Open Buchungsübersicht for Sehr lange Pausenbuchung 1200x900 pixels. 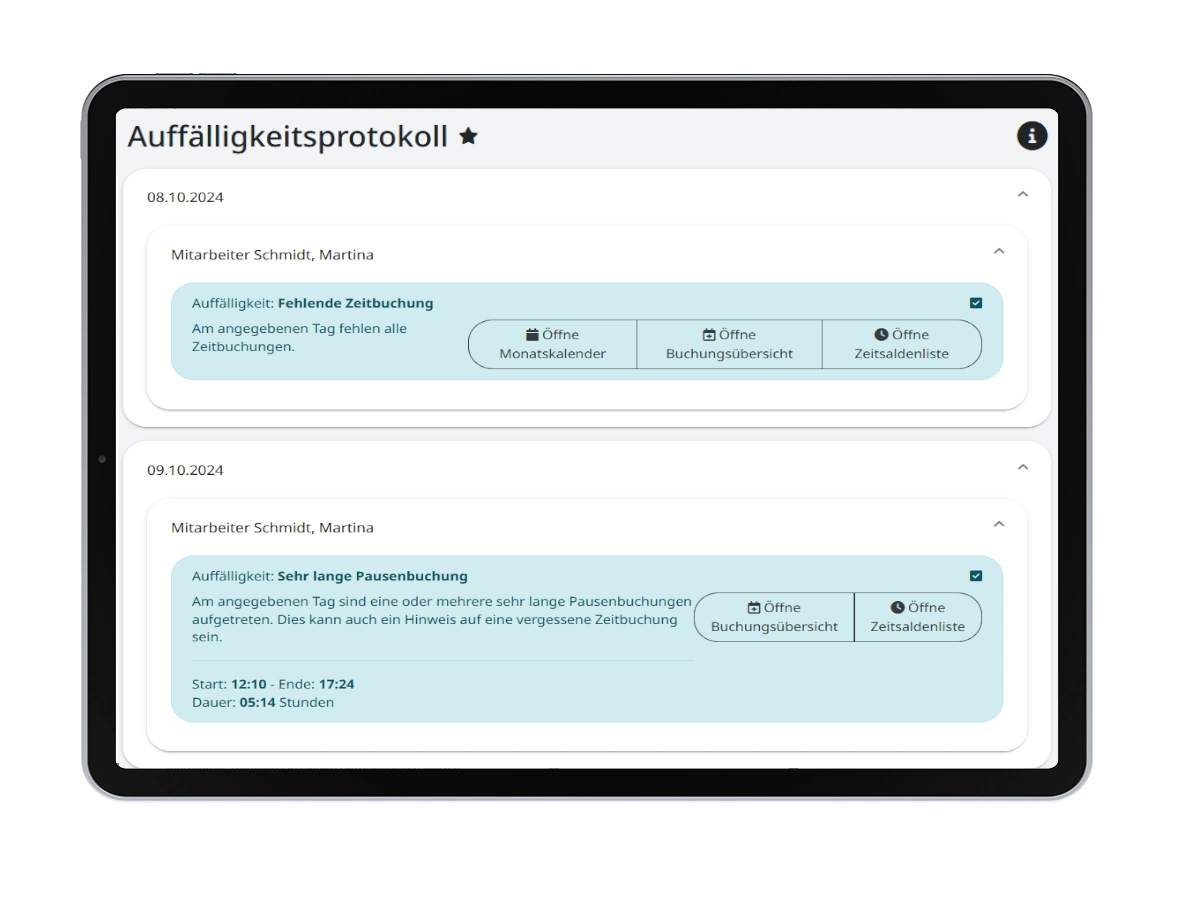coord(774,617)
